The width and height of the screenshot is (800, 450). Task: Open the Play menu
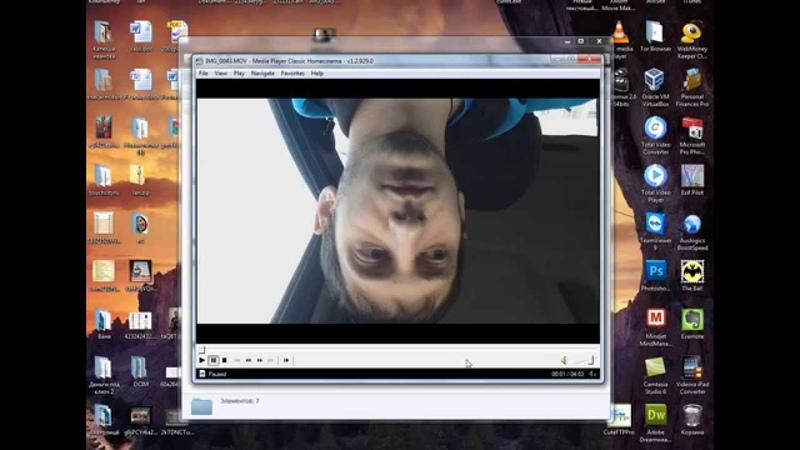239,73
